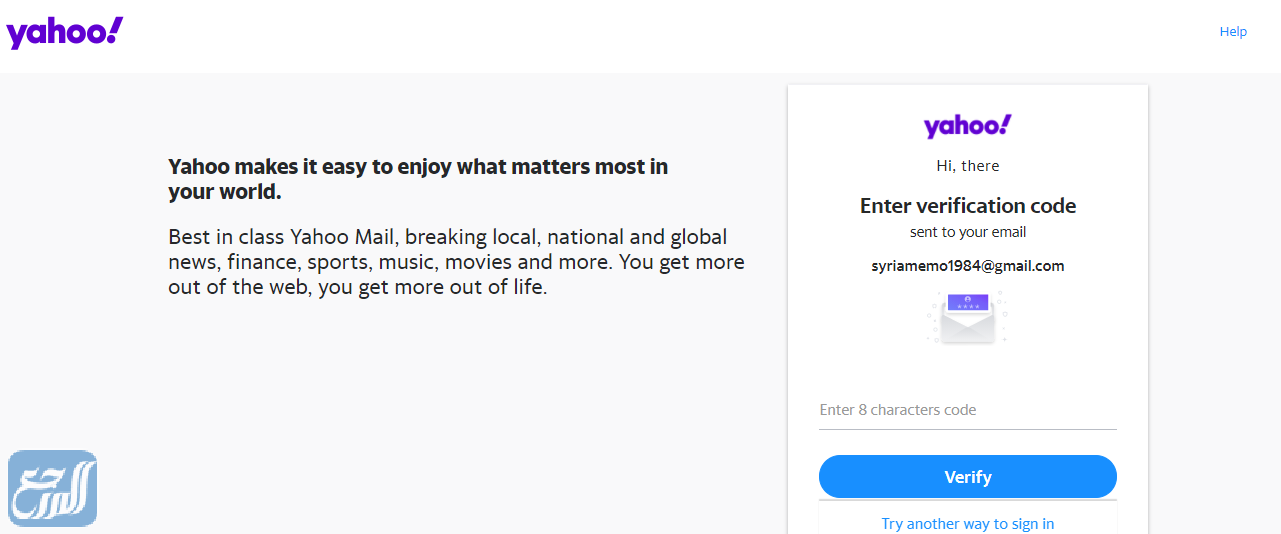Click the blue Arabic watermark logo

click(x=53, y=488)
